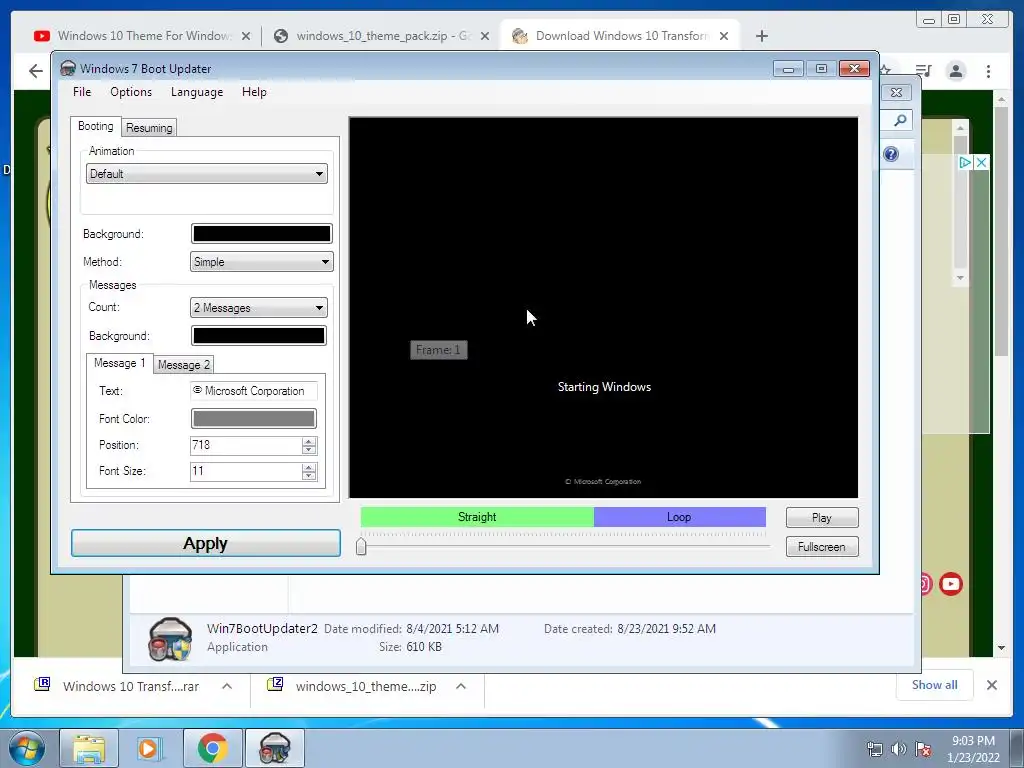Click the AdChoices triangle icon
The height and width of the screenshot is (768, 1024).
pos(965,162)
